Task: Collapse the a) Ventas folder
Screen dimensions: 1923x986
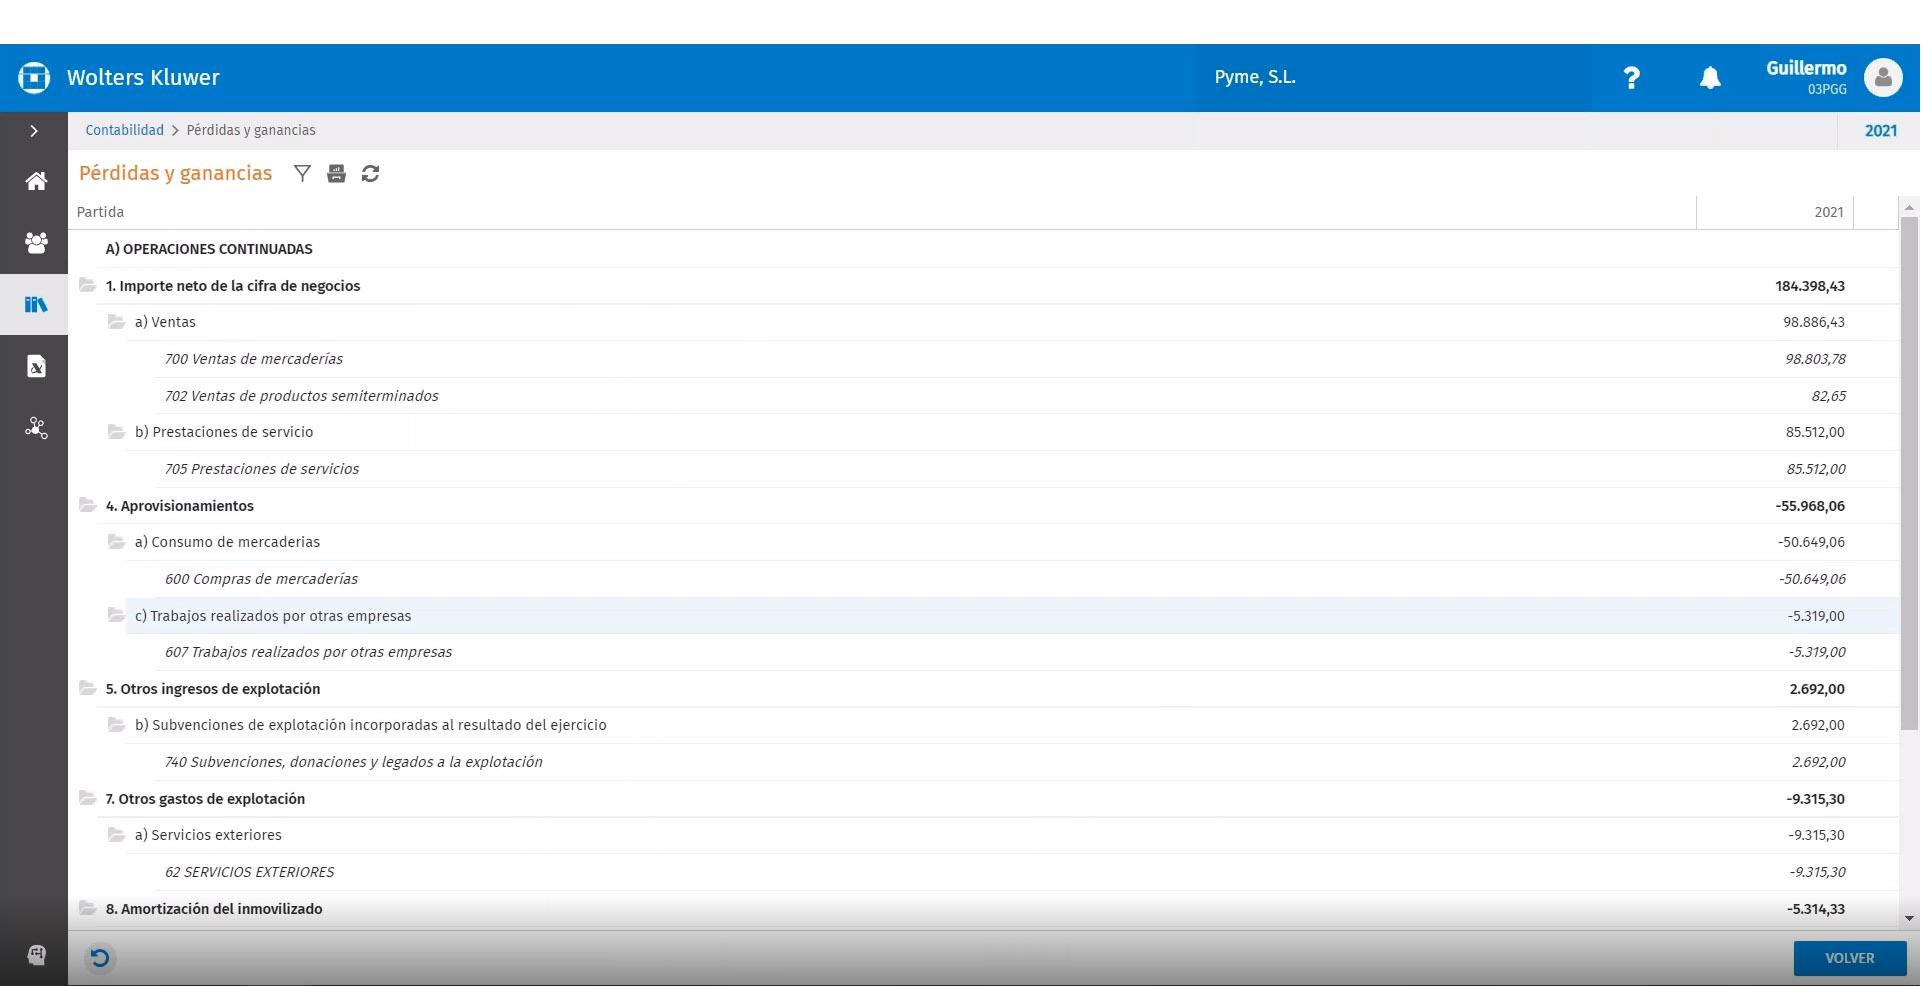Action: tap(117, 322)
